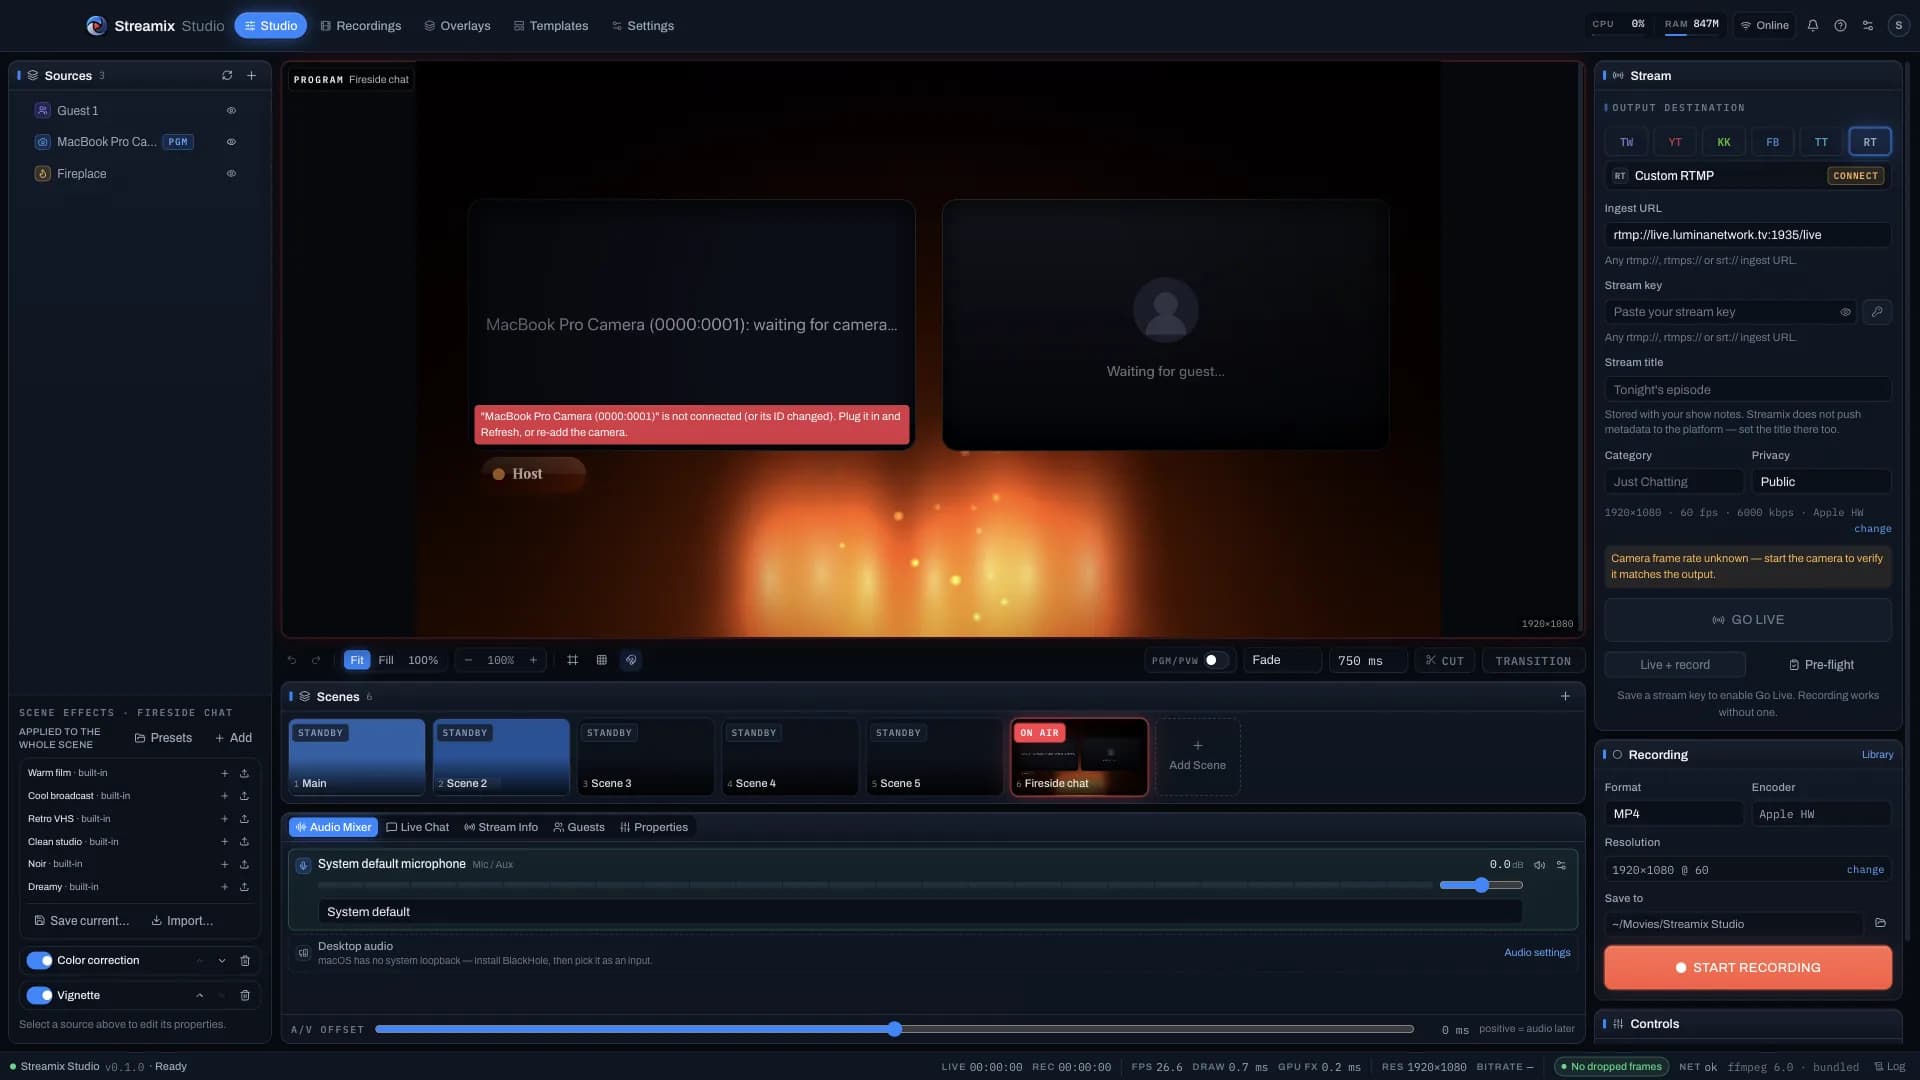
Task: Refresh the Sources list
Action: coord(227,76)
